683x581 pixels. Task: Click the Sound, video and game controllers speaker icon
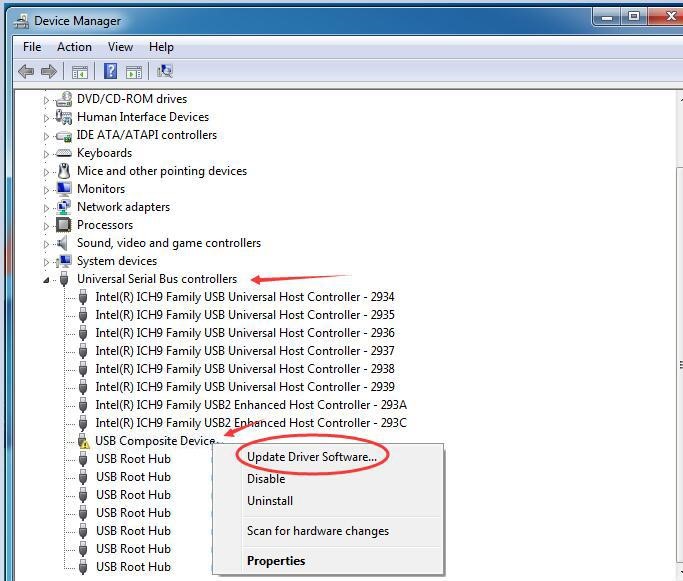tap(63, 243)
